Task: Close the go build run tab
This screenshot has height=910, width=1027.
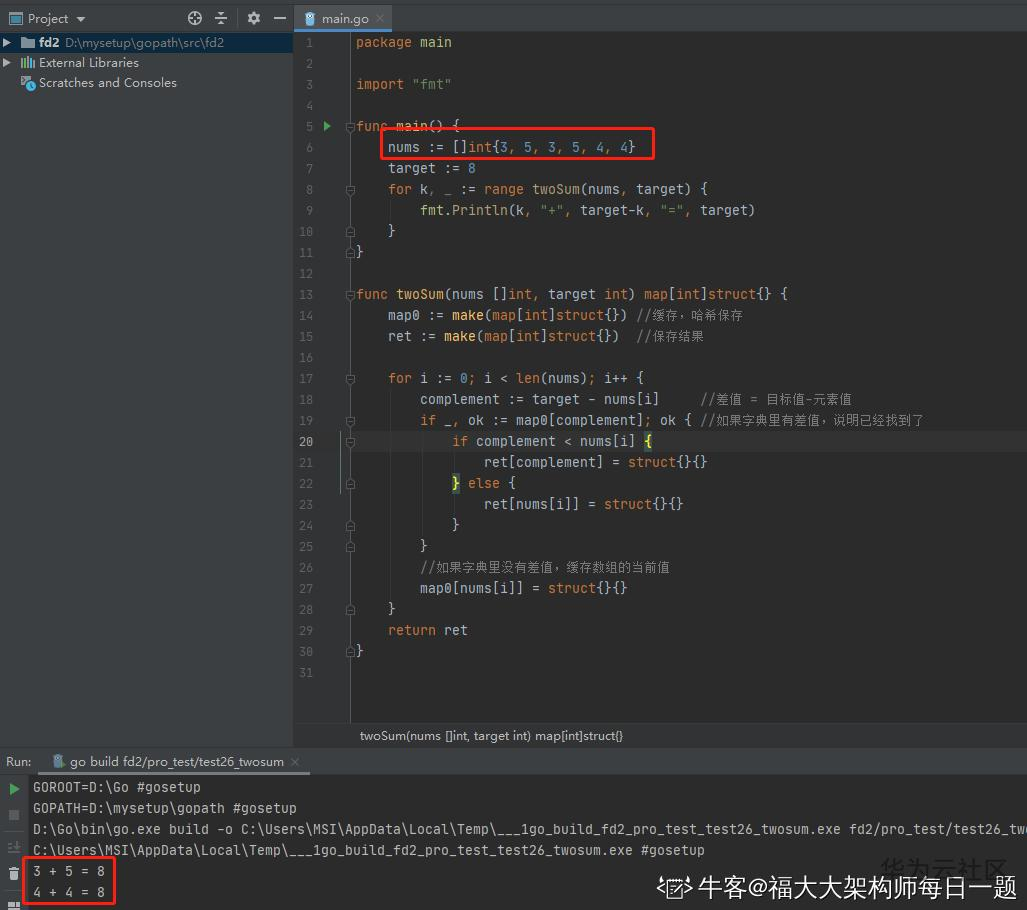Action: pos(295,761)
